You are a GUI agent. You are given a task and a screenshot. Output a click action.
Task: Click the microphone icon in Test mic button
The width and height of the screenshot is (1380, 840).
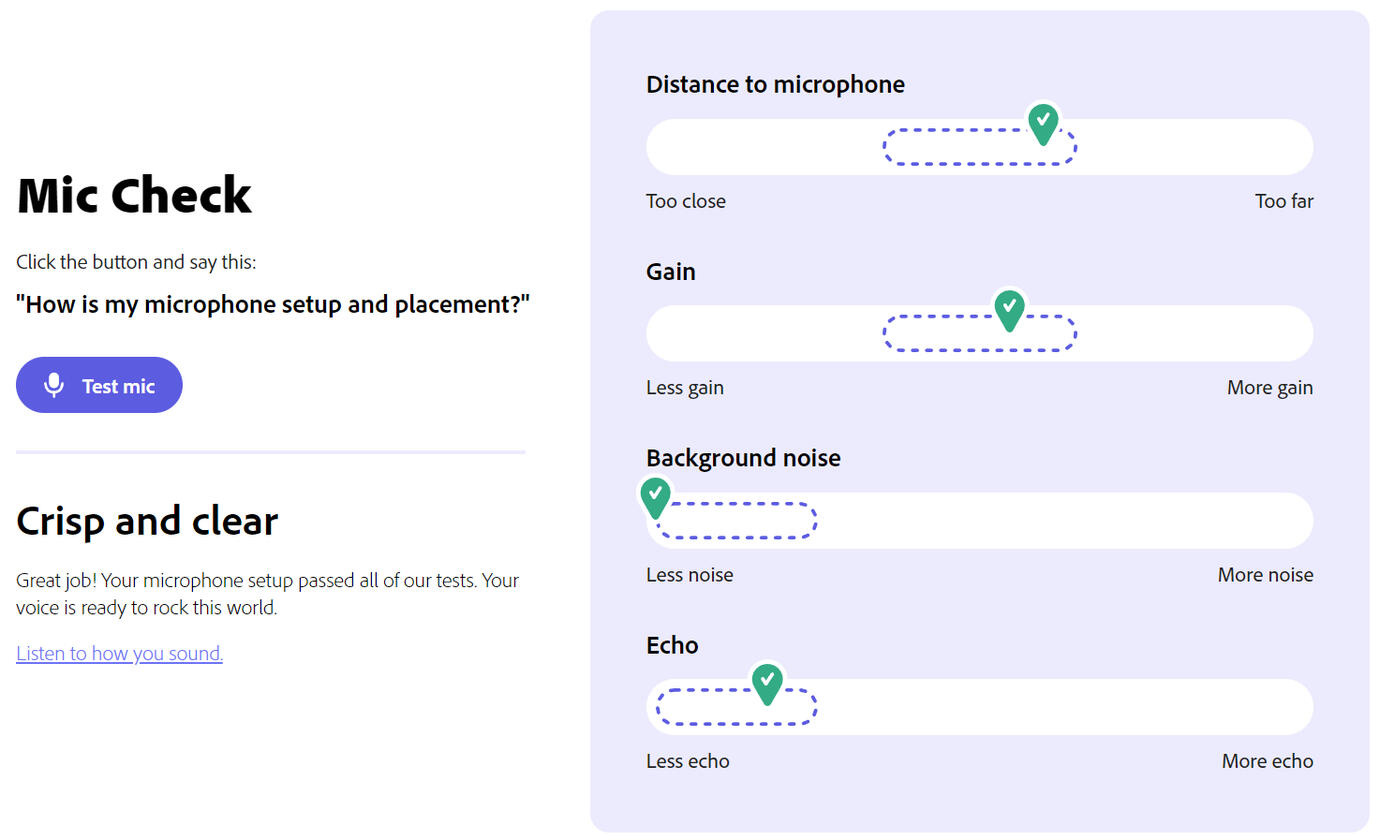click(54, 385)
